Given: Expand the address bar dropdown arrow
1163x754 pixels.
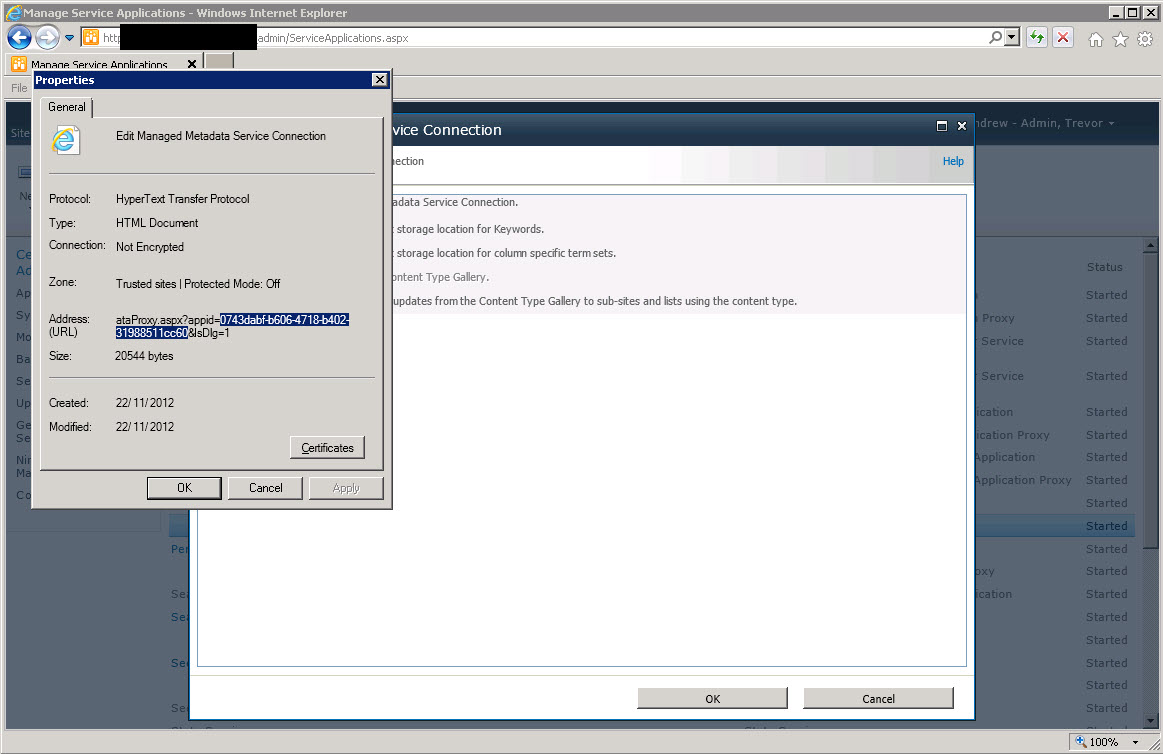Looking at the screenshot, I should (1012, 38).
